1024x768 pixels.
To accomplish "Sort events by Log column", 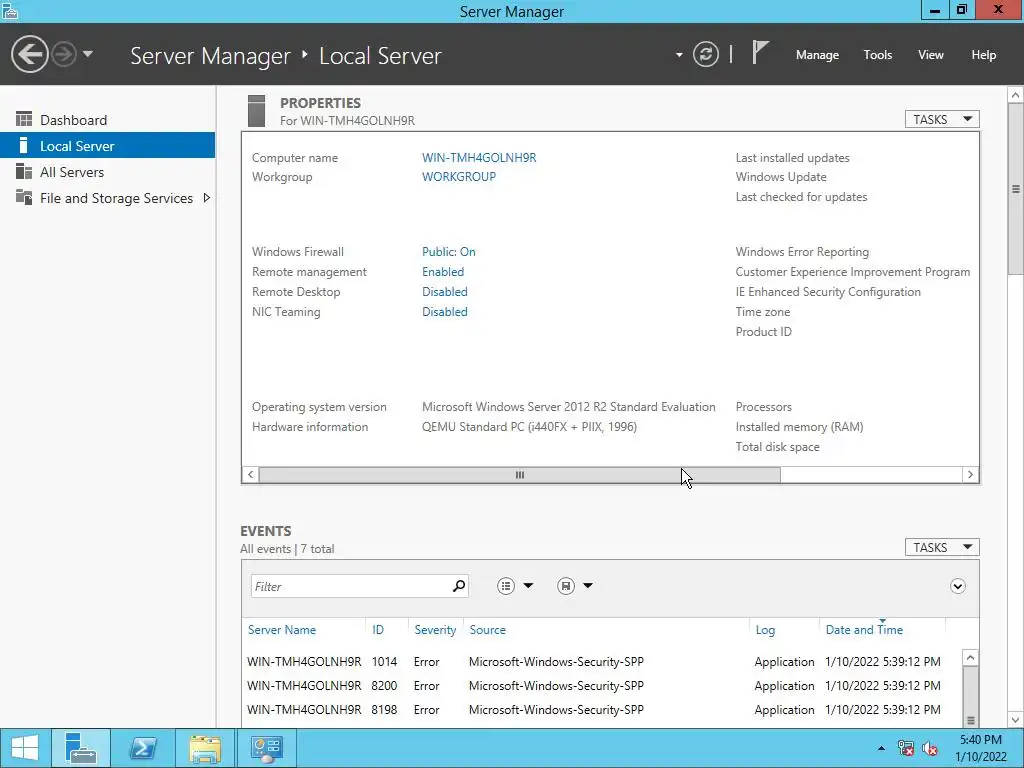I will 765,630.
